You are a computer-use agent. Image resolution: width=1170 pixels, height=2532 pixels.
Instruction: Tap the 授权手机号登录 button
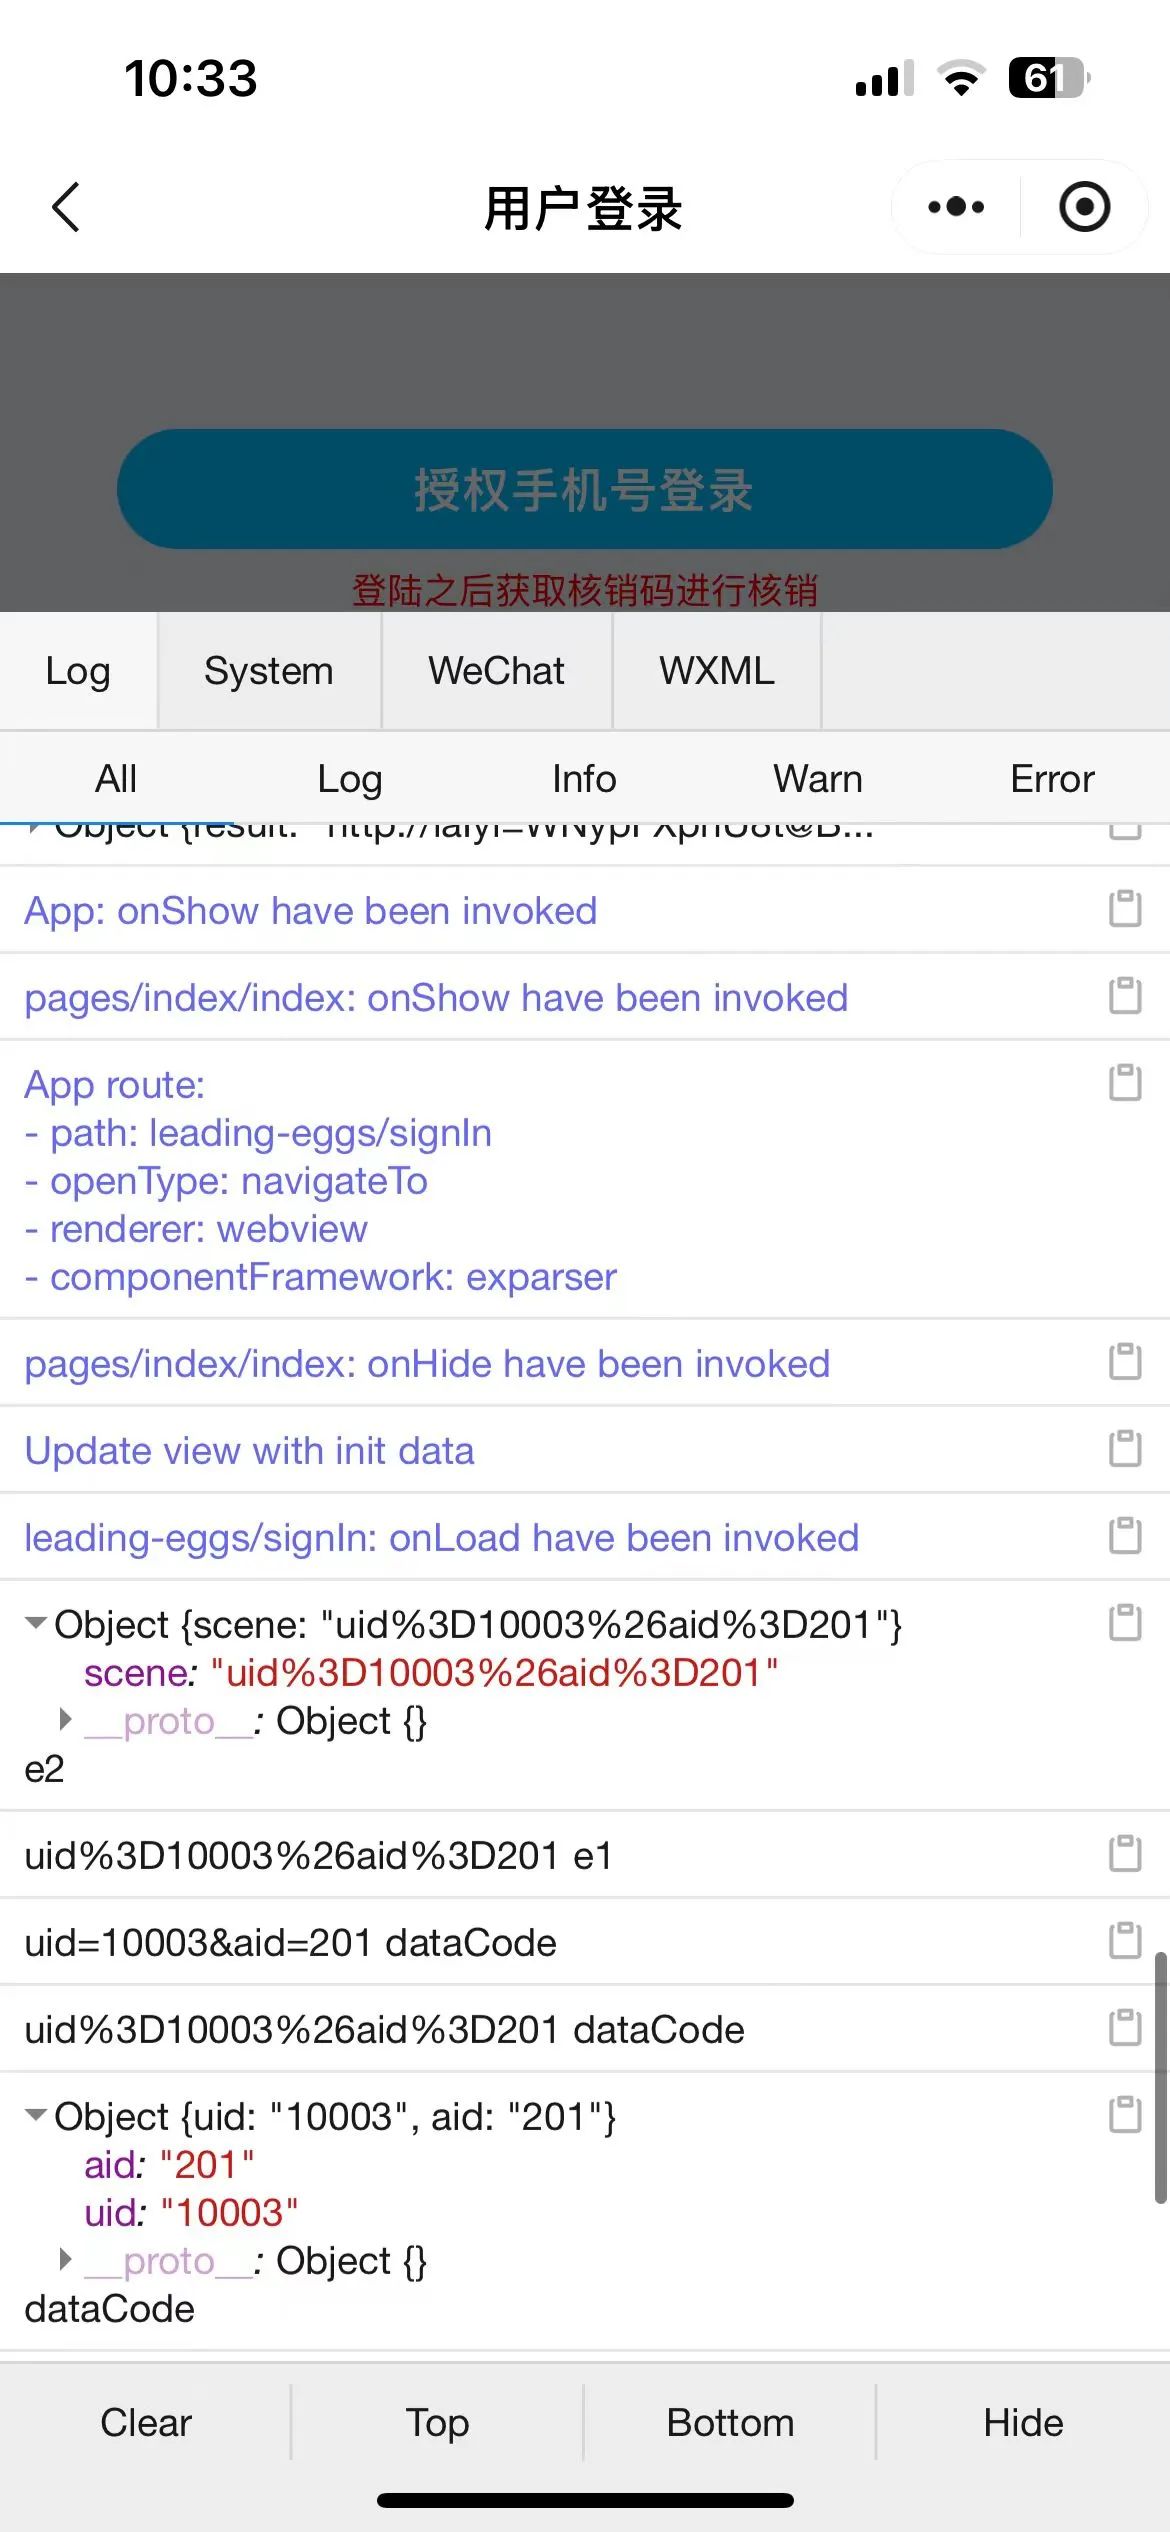click(585, 489)
